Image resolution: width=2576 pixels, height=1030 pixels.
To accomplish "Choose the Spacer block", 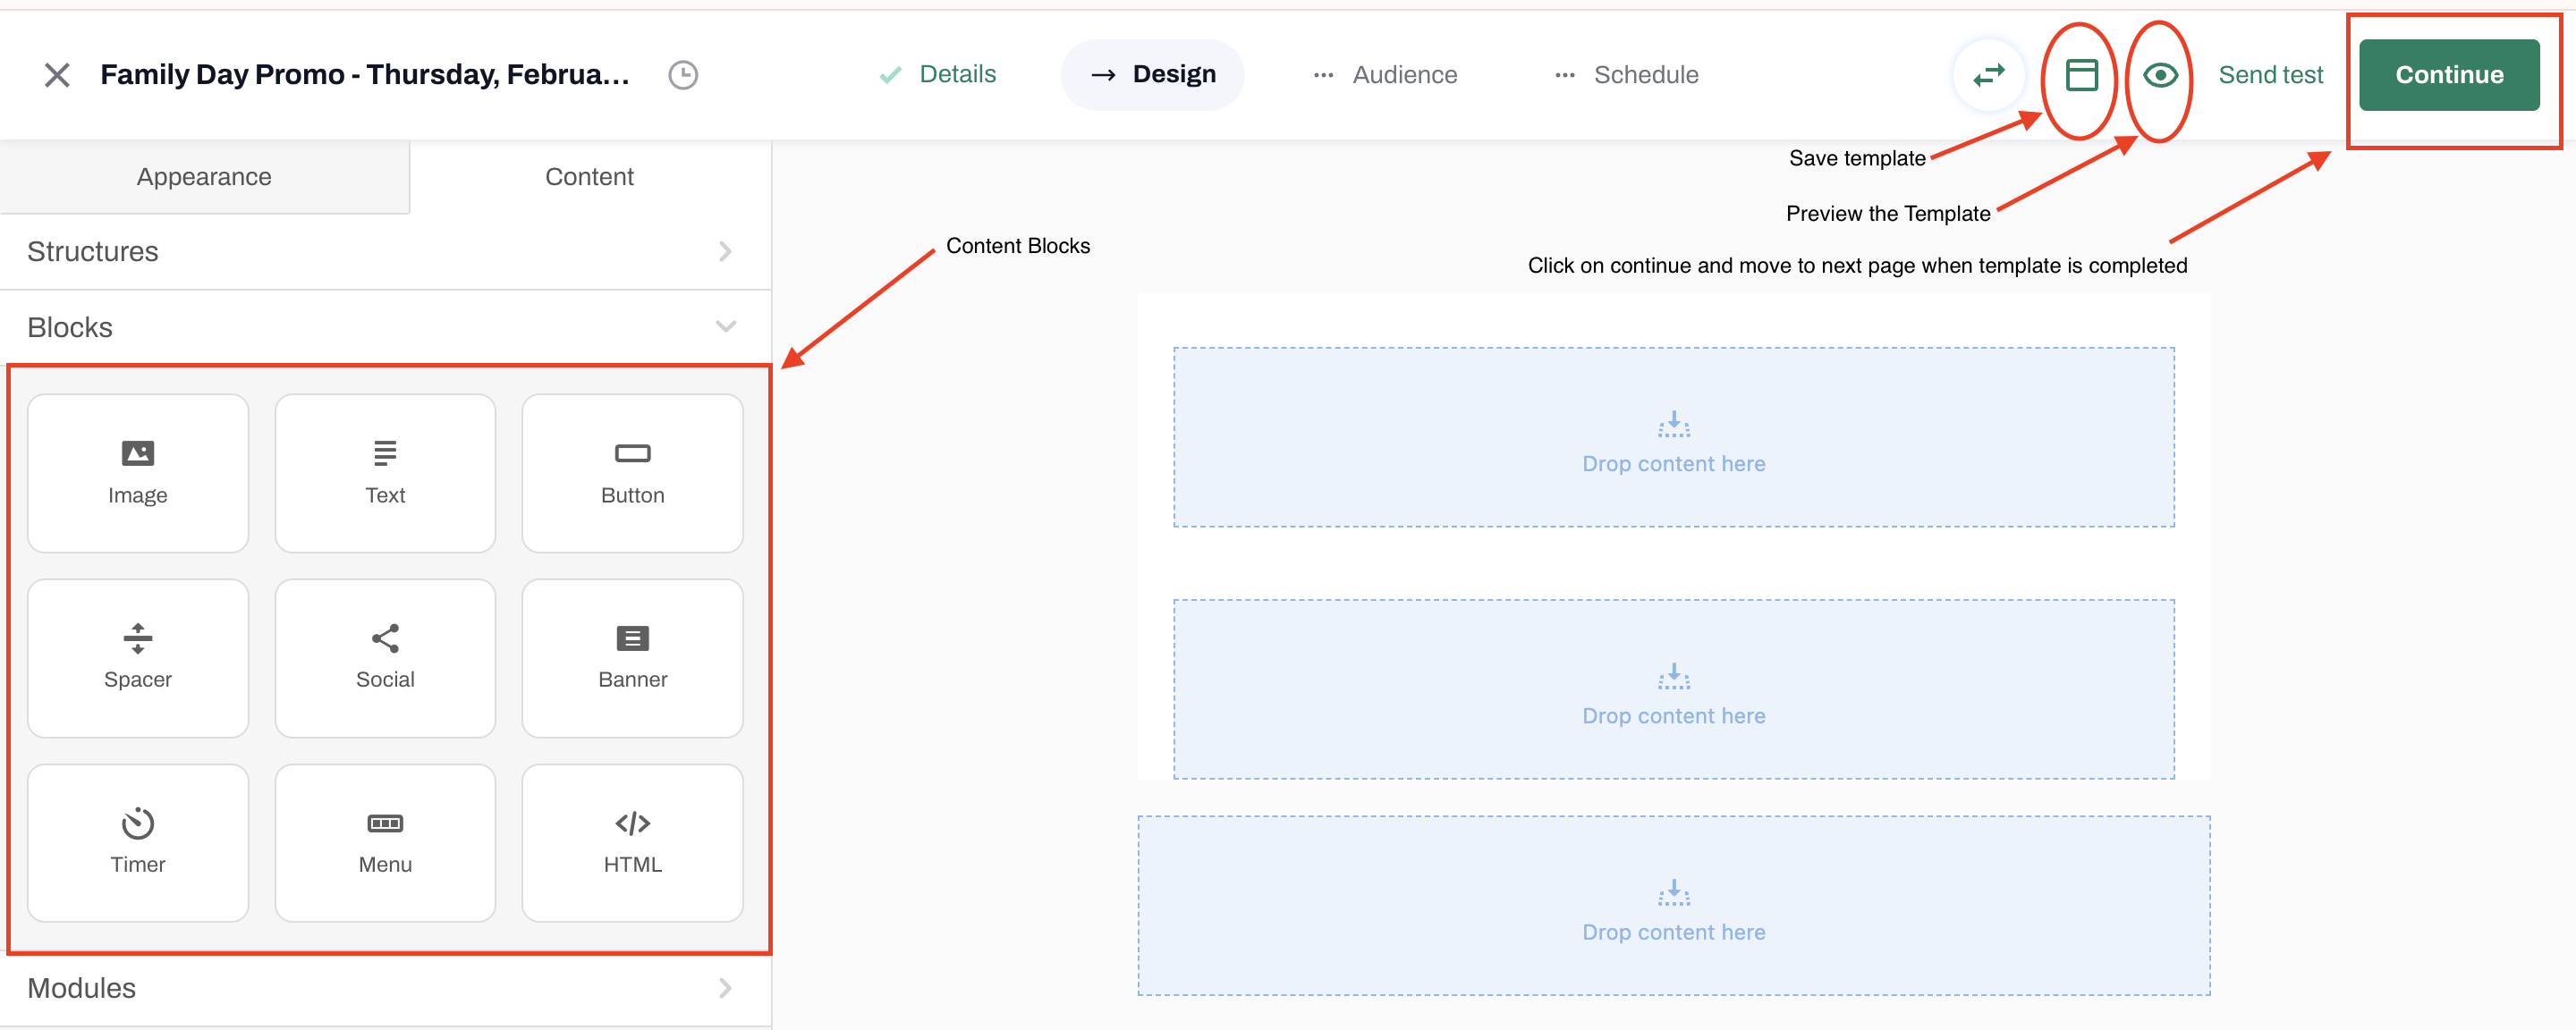I will click(138, 657).
